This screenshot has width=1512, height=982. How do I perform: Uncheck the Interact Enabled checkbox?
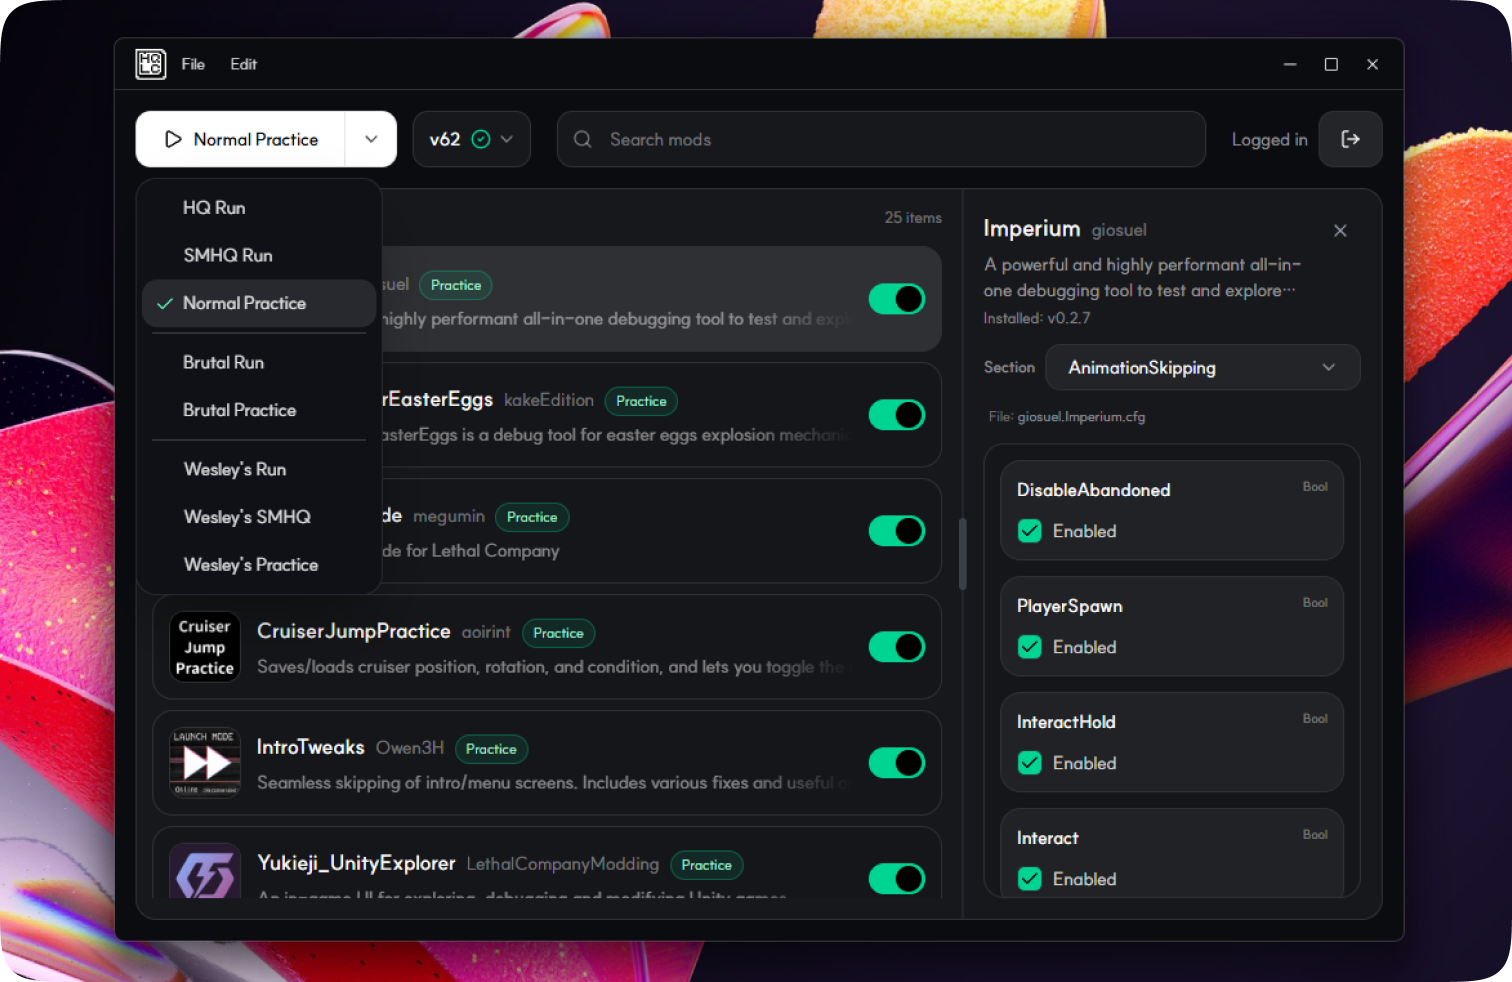point(1030,879)
